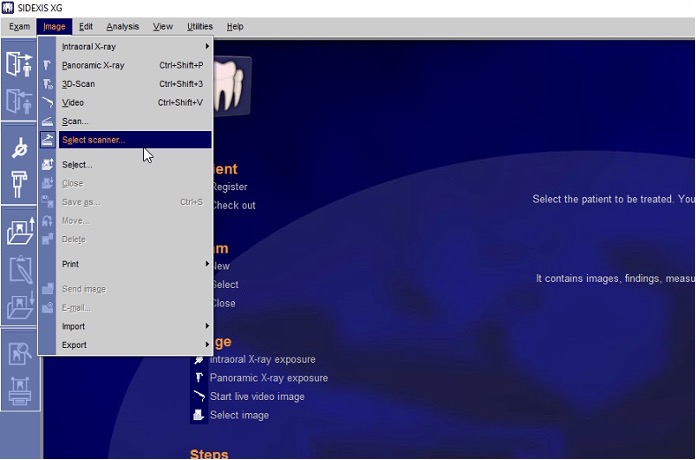The image size is (696, 460).
Task: Click the save image folder icon in sidebar
Action: (20, 305)
